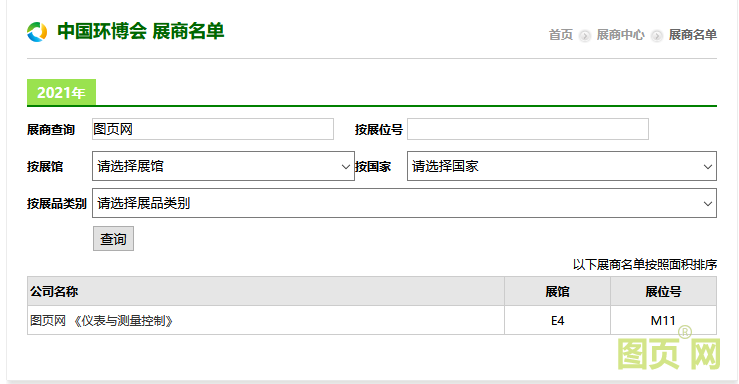The image size is (739, 384).
Task: Expand the 请选择展品类别 dropdown
Action: point(404,203)
